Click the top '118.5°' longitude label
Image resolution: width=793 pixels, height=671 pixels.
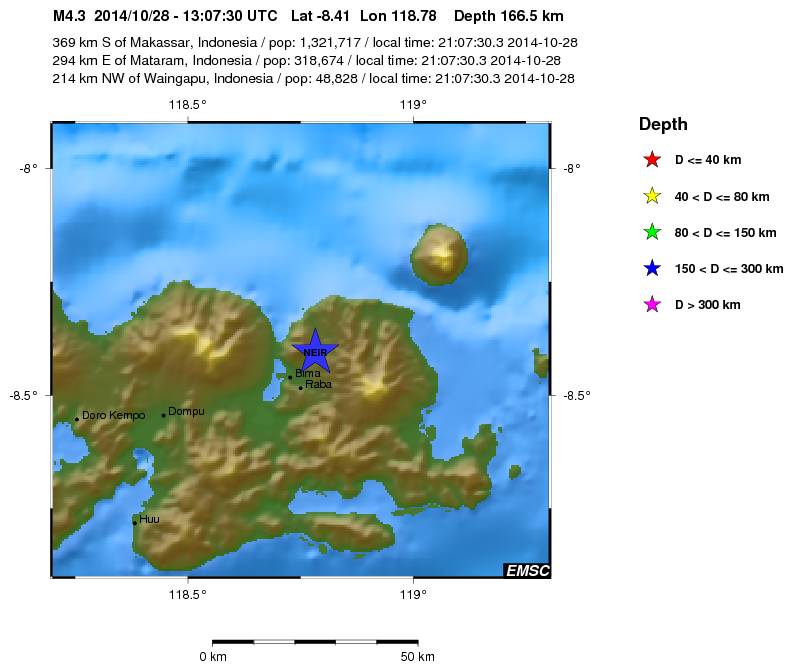[x=188, y=105]
